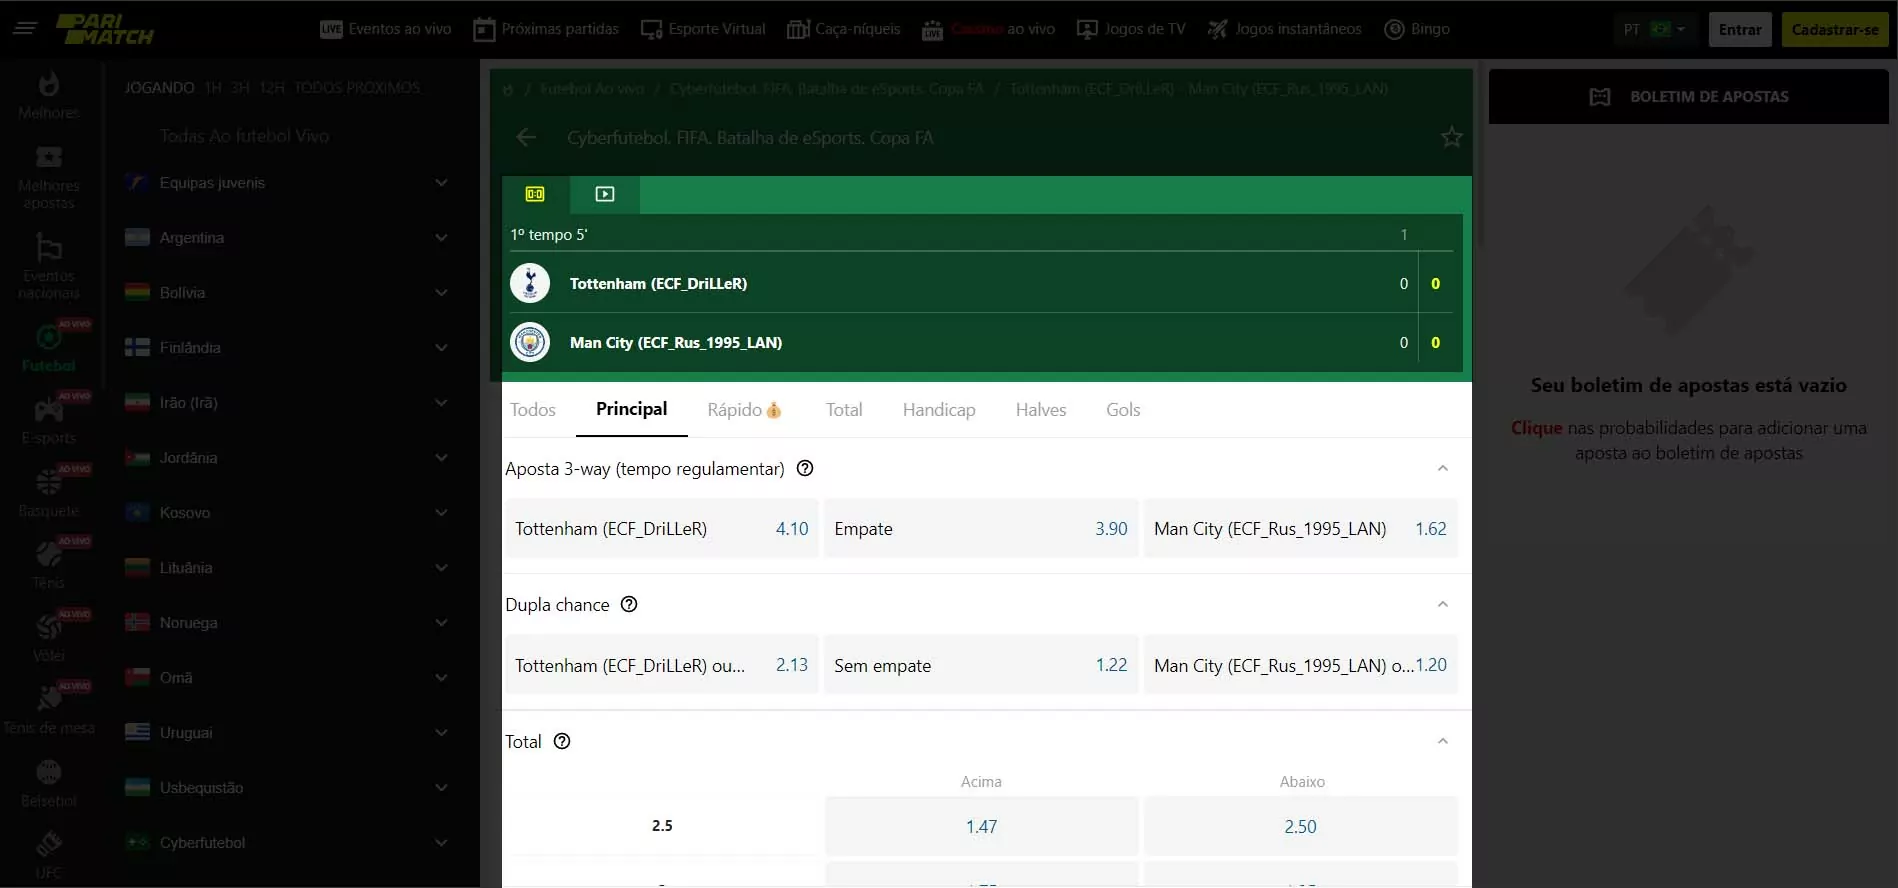Switch to the Rápido tab
1898x888 pixels.
pos(743,410)
